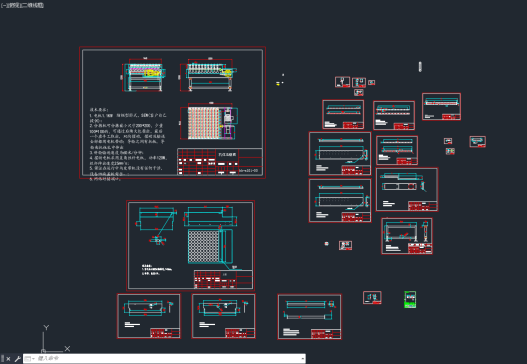Open the 二维线框 visual style menu
The image size is (527, 364).
32,5
